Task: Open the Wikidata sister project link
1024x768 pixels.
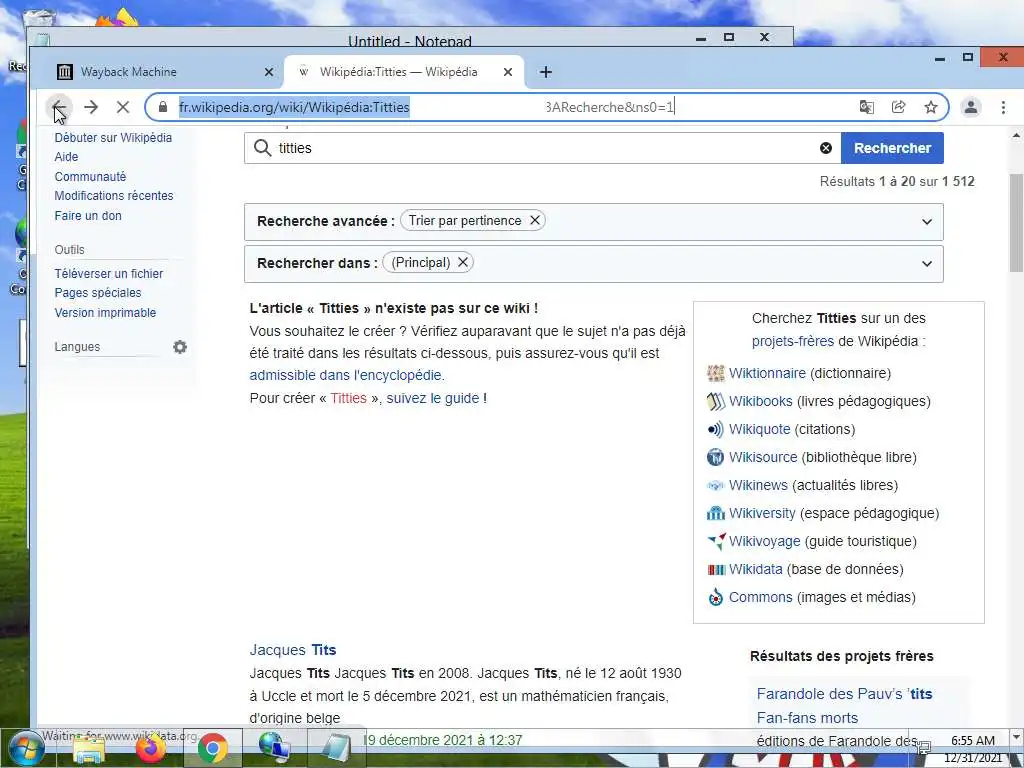Action: [x=755, y=569]
